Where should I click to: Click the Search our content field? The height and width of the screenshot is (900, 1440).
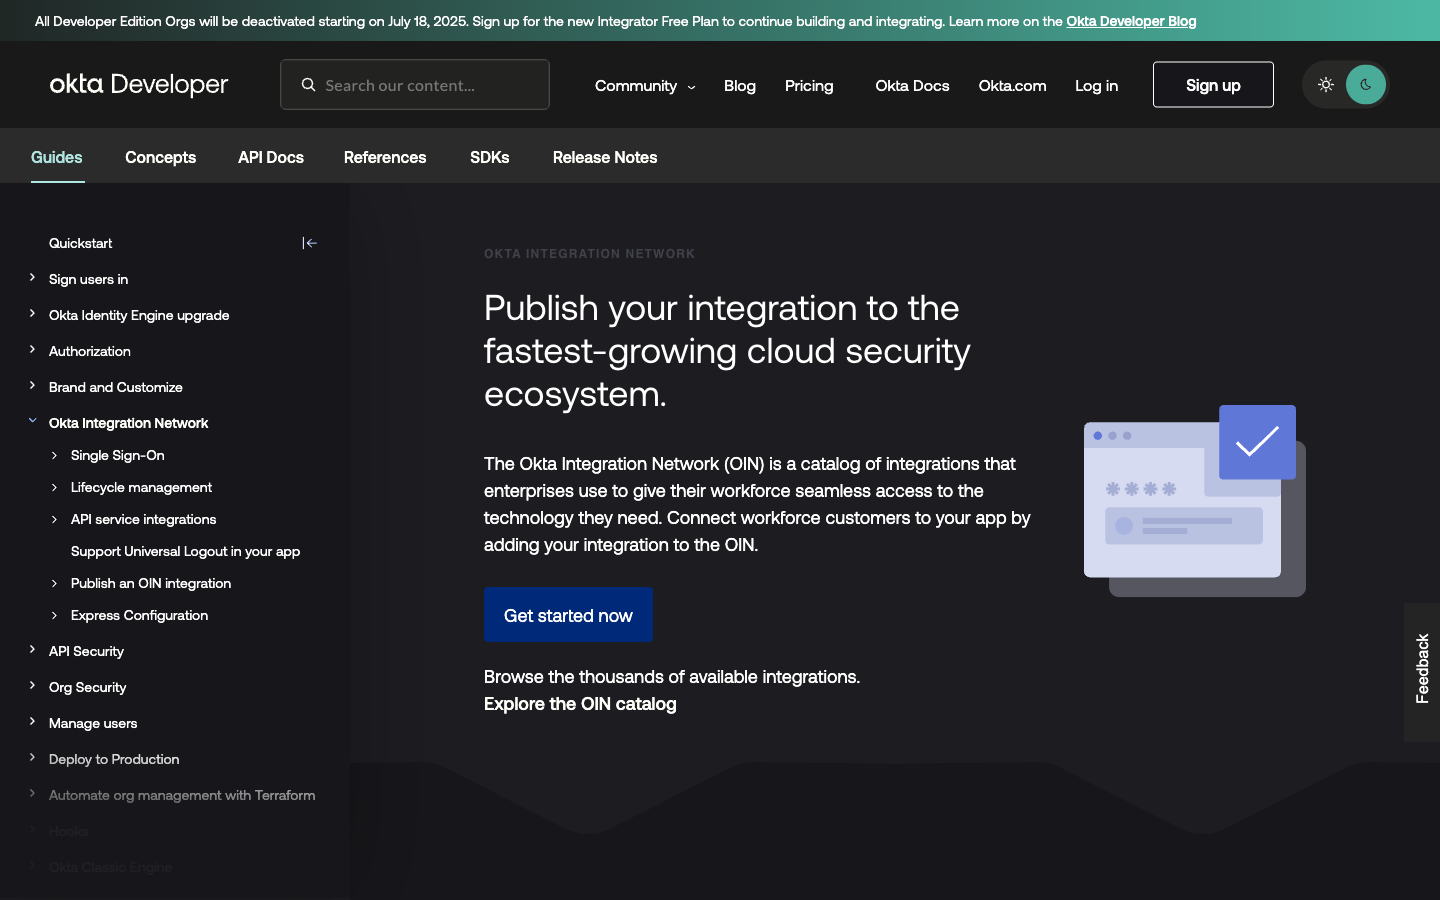[415, 85]
